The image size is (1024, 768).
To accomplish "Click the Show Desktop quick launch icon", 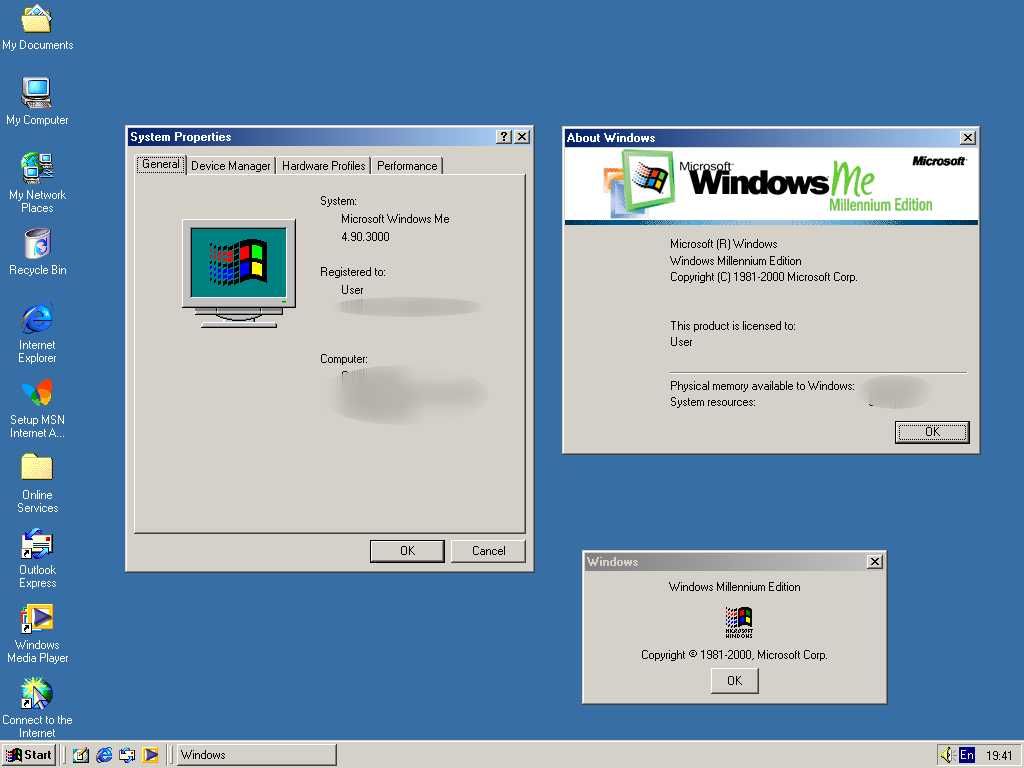I will click(x=81, y=755).
